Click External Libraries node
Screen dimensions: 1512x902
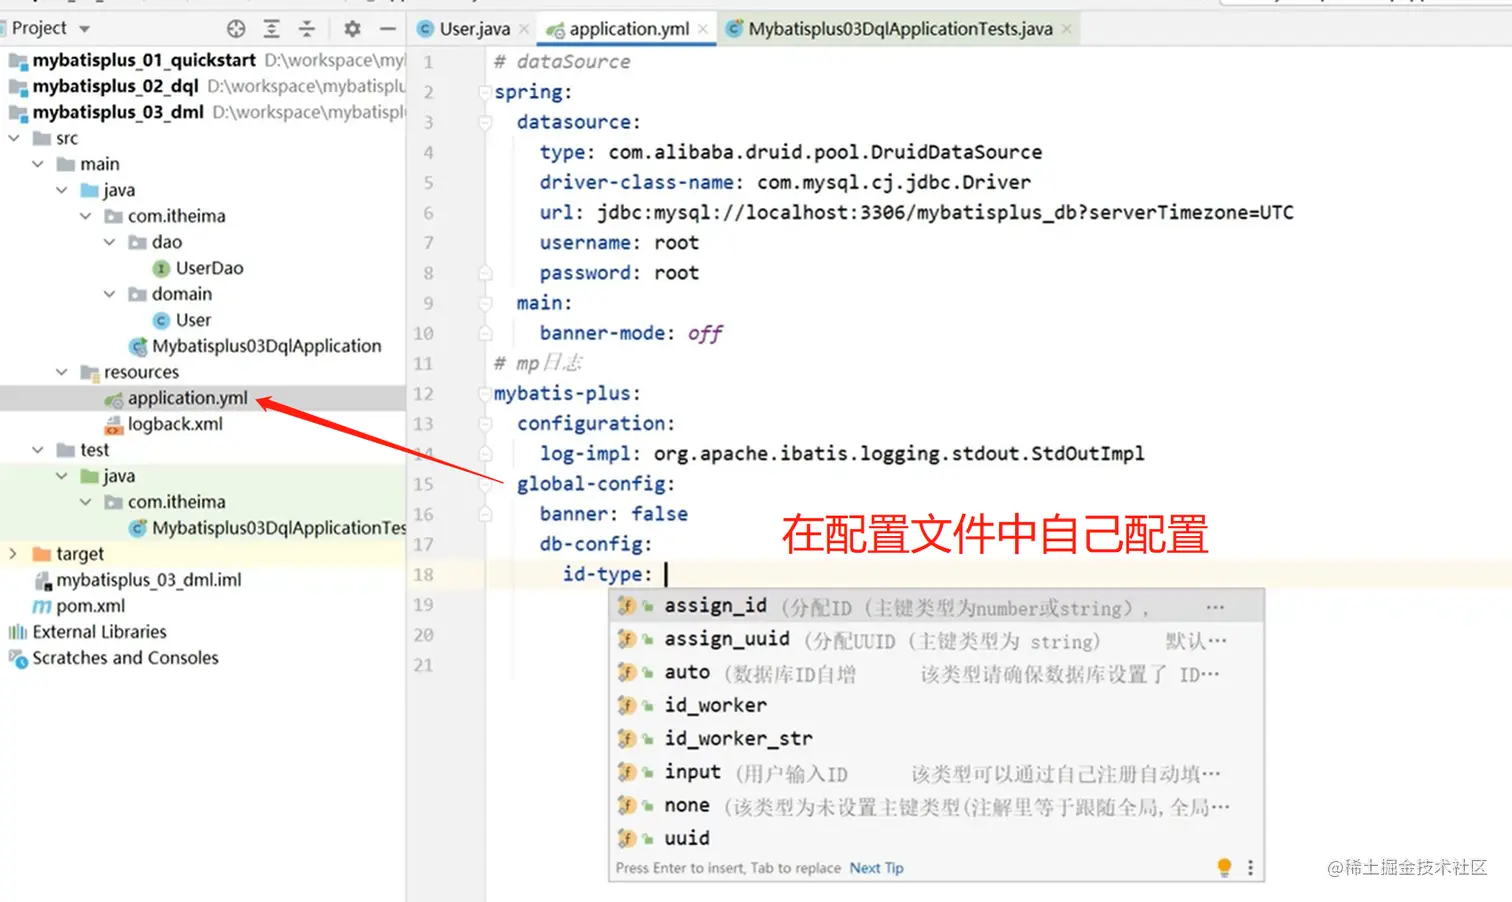(99, 632)
